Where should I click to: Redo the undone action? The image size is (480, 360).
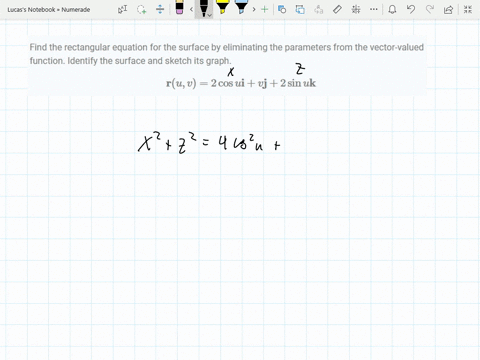(430, 9)
